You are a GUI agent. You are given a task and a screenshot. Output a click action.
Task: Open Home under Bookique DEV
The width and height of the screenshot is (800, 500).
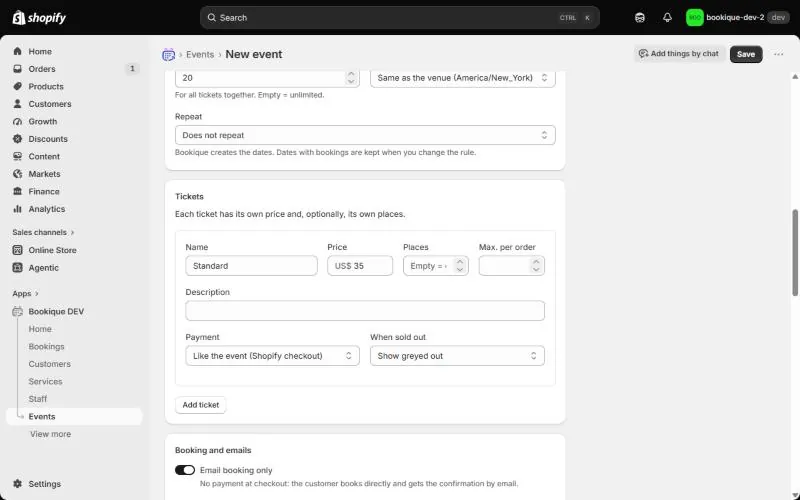(40, 329)
